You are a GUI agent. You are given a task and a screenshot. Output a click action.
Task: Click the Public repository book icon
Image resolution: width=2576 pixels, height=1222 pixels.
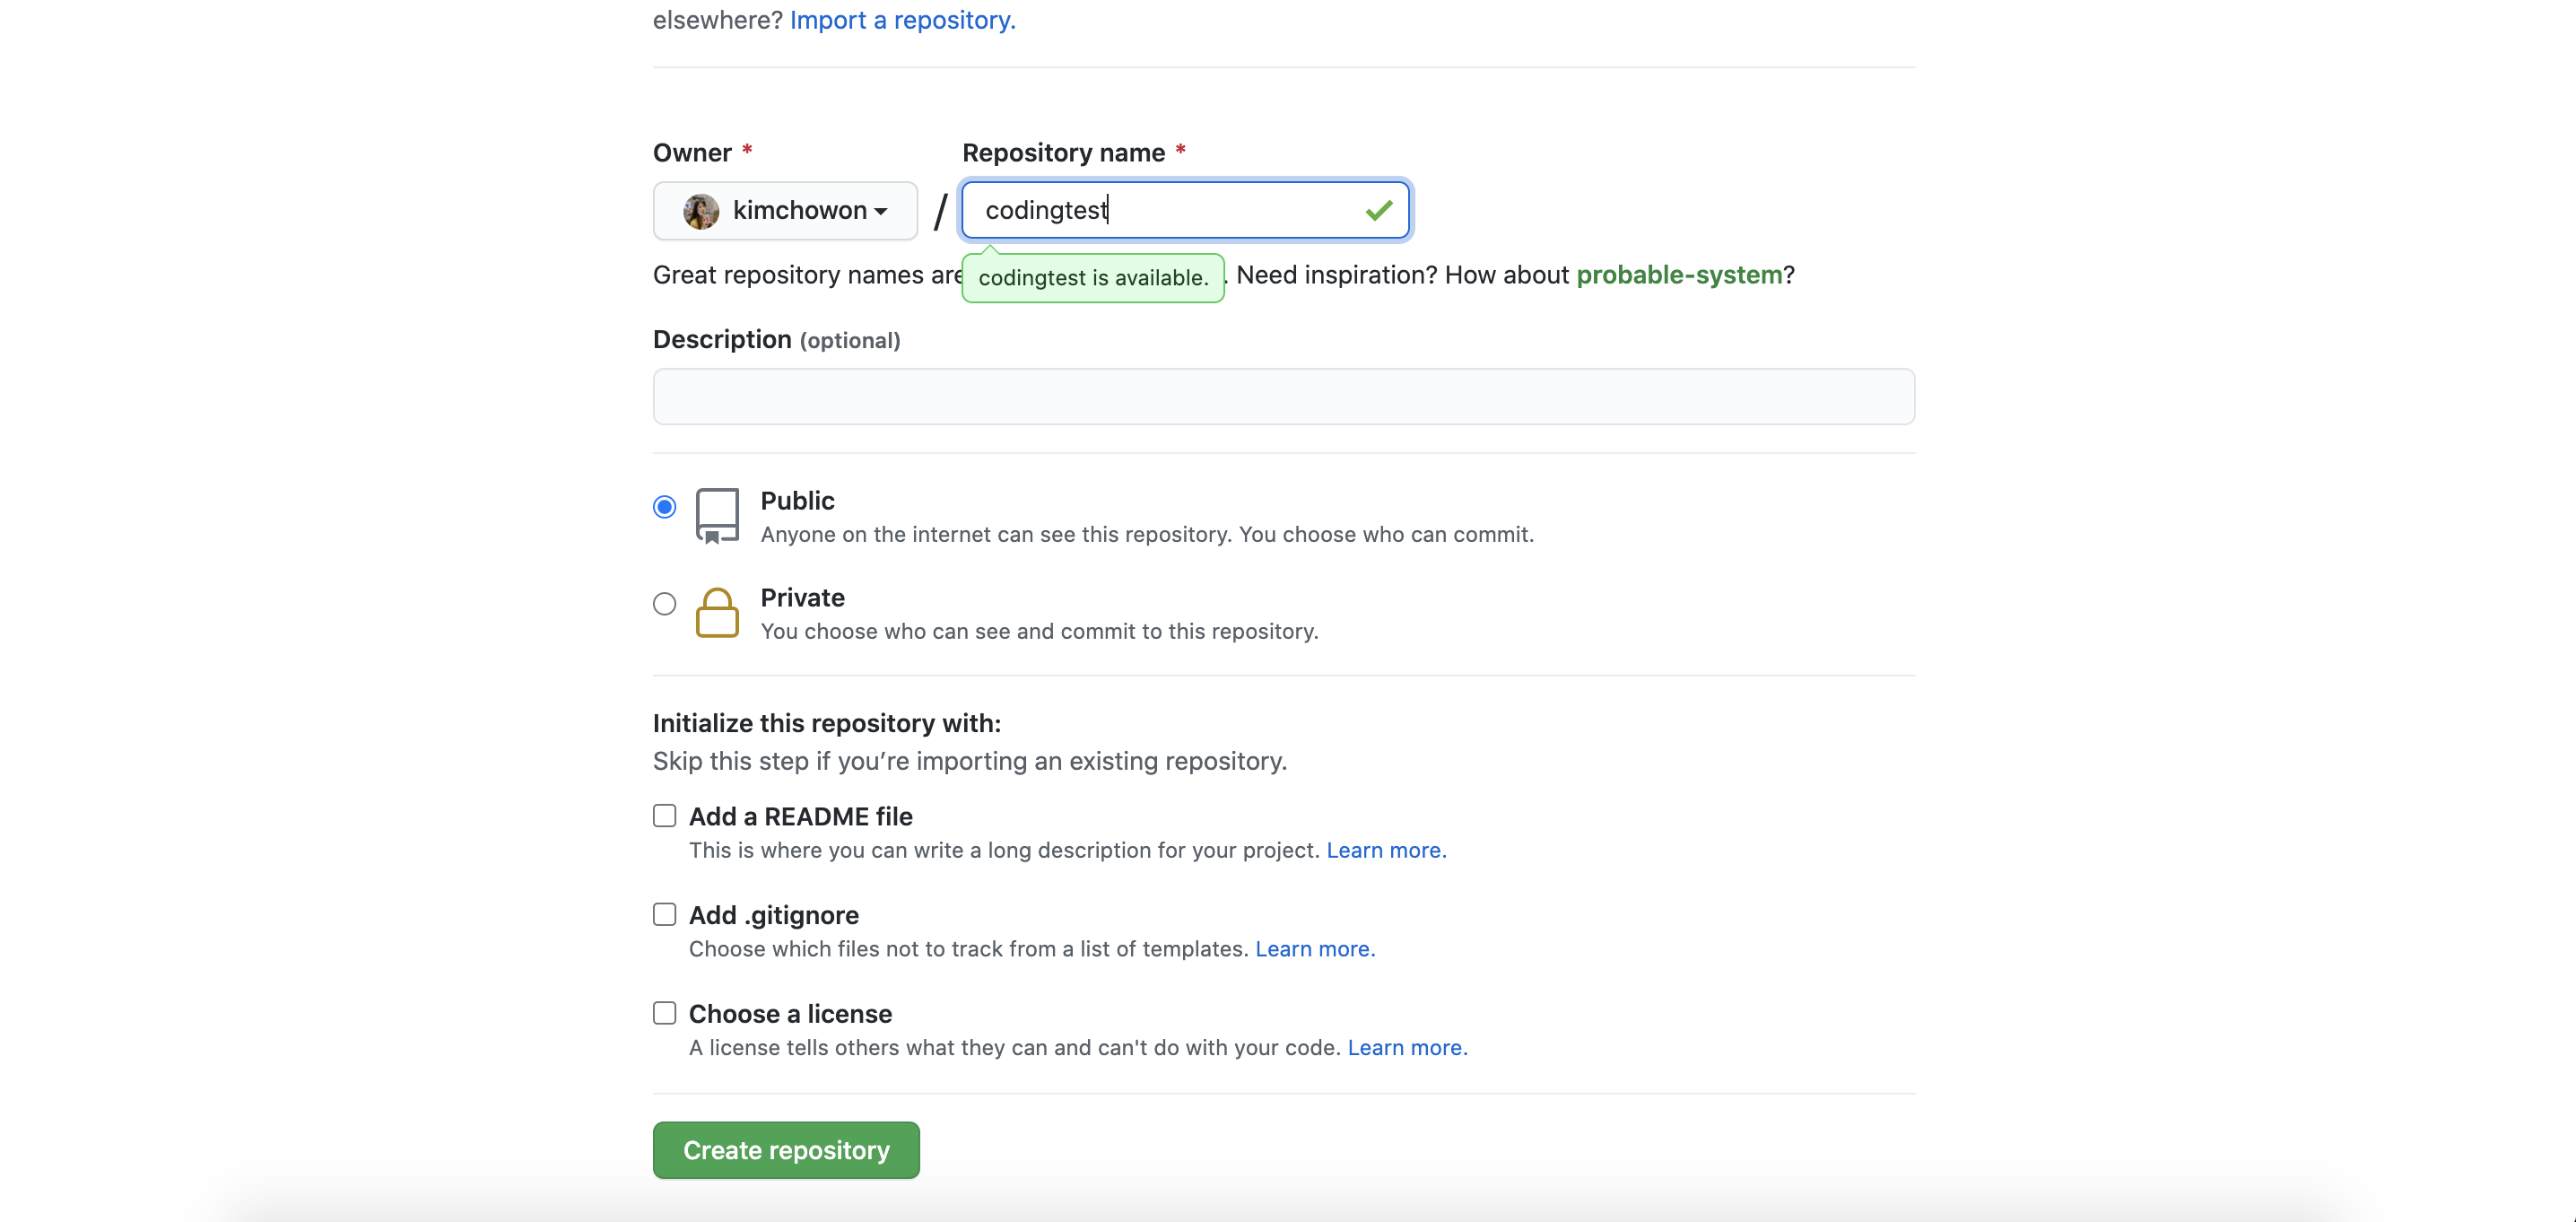717,515
